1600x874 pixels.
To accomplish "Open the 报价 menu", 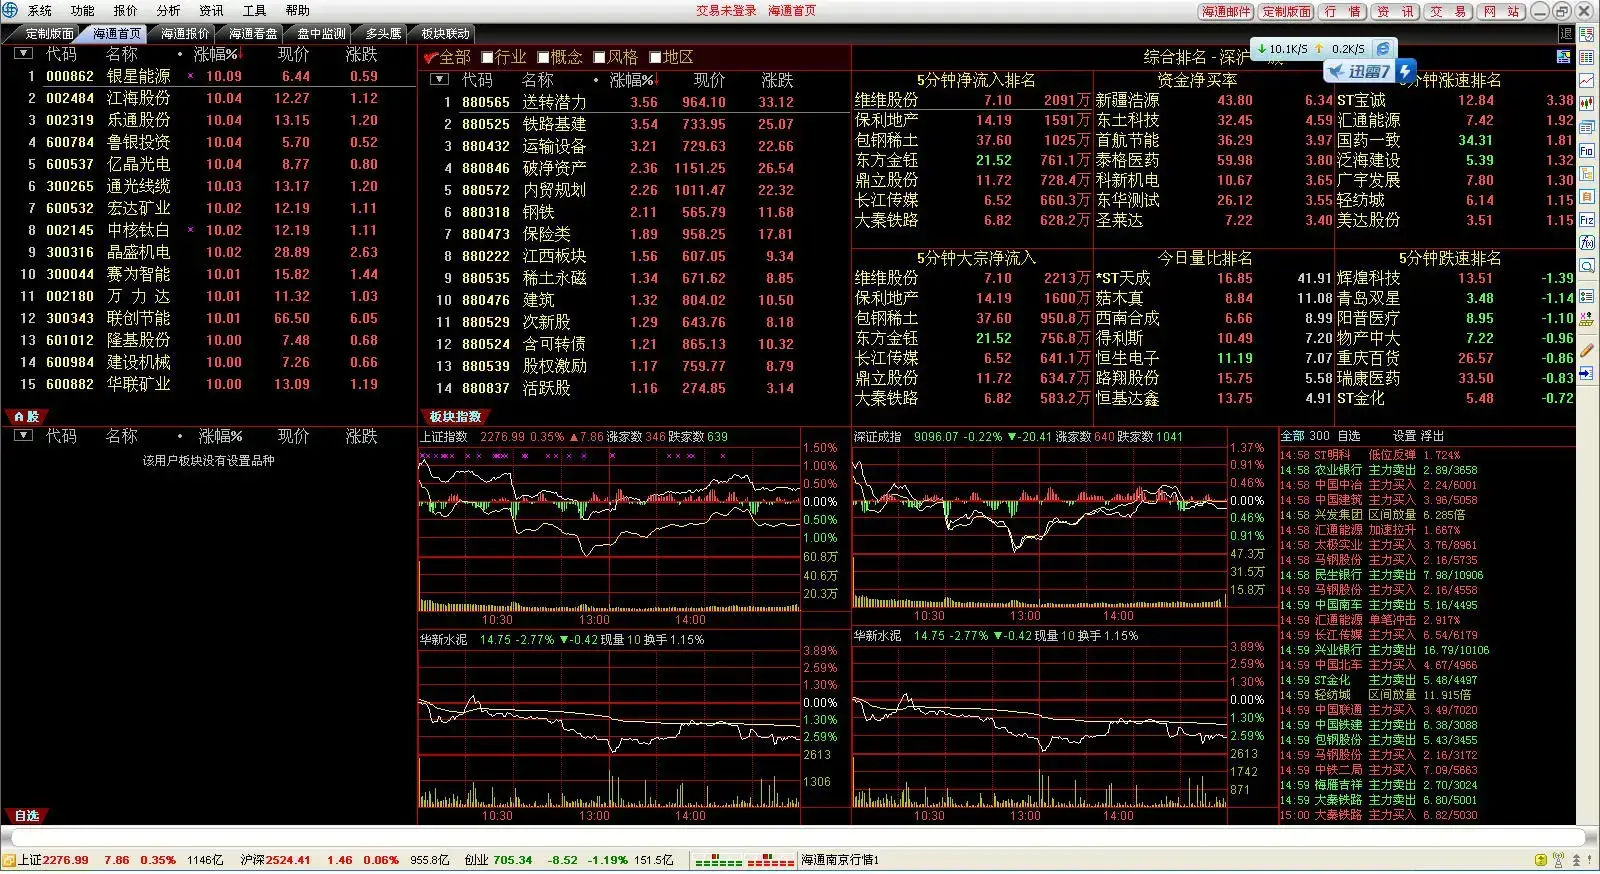I will [126, 11].
